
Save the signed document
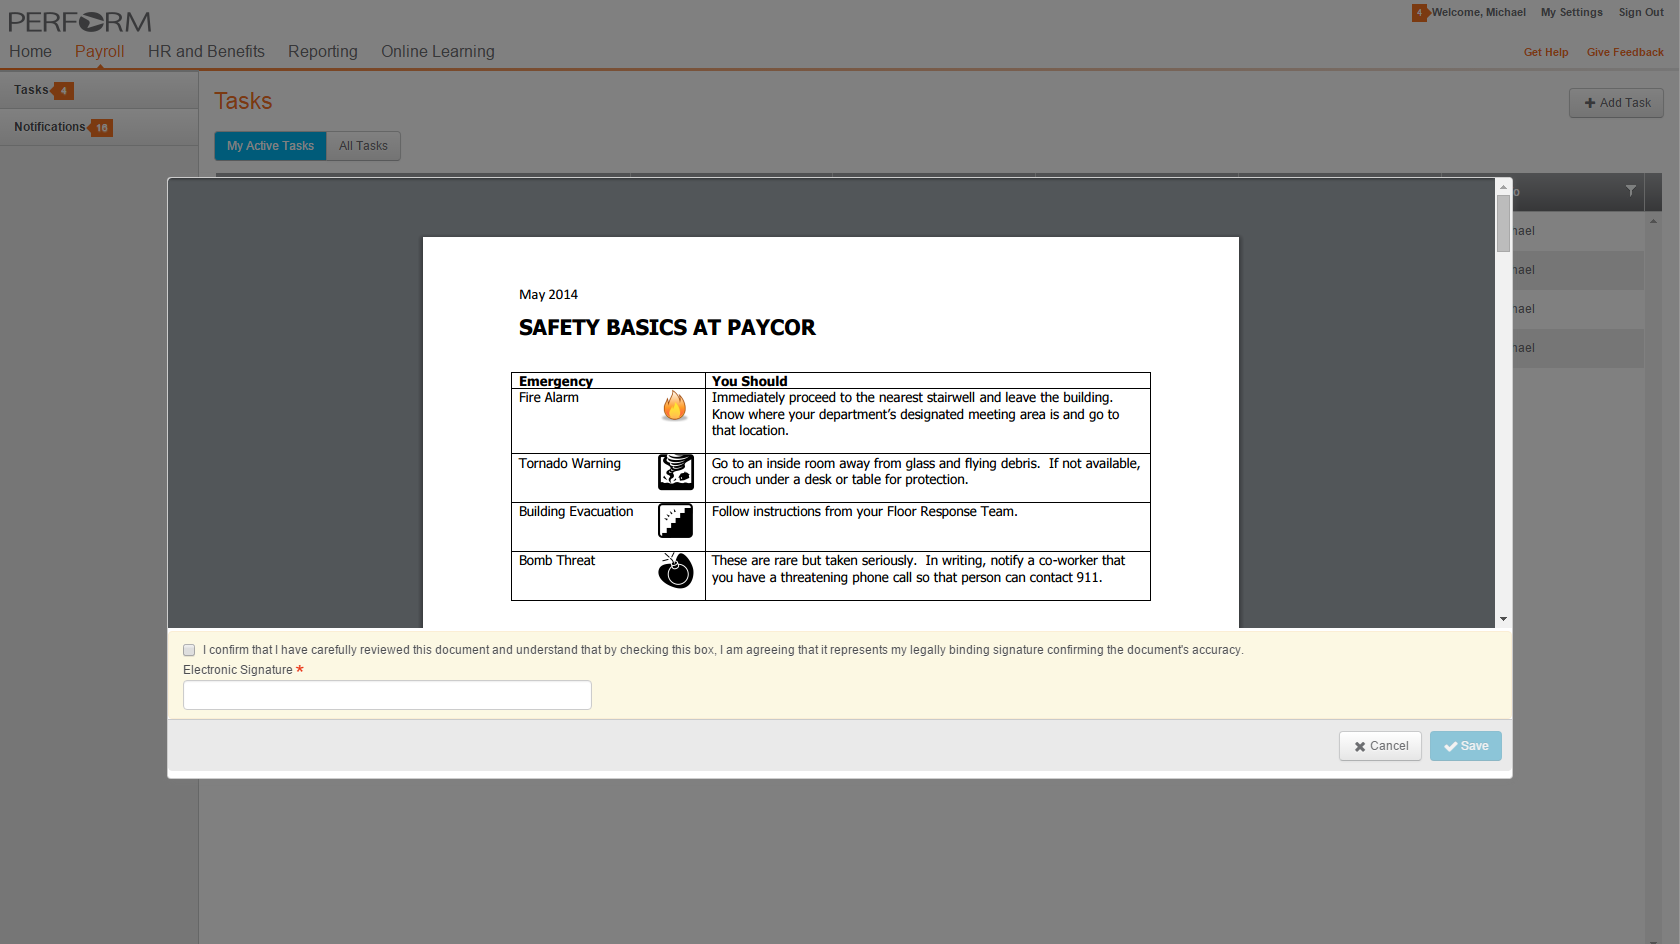[x=1466, y=746]
